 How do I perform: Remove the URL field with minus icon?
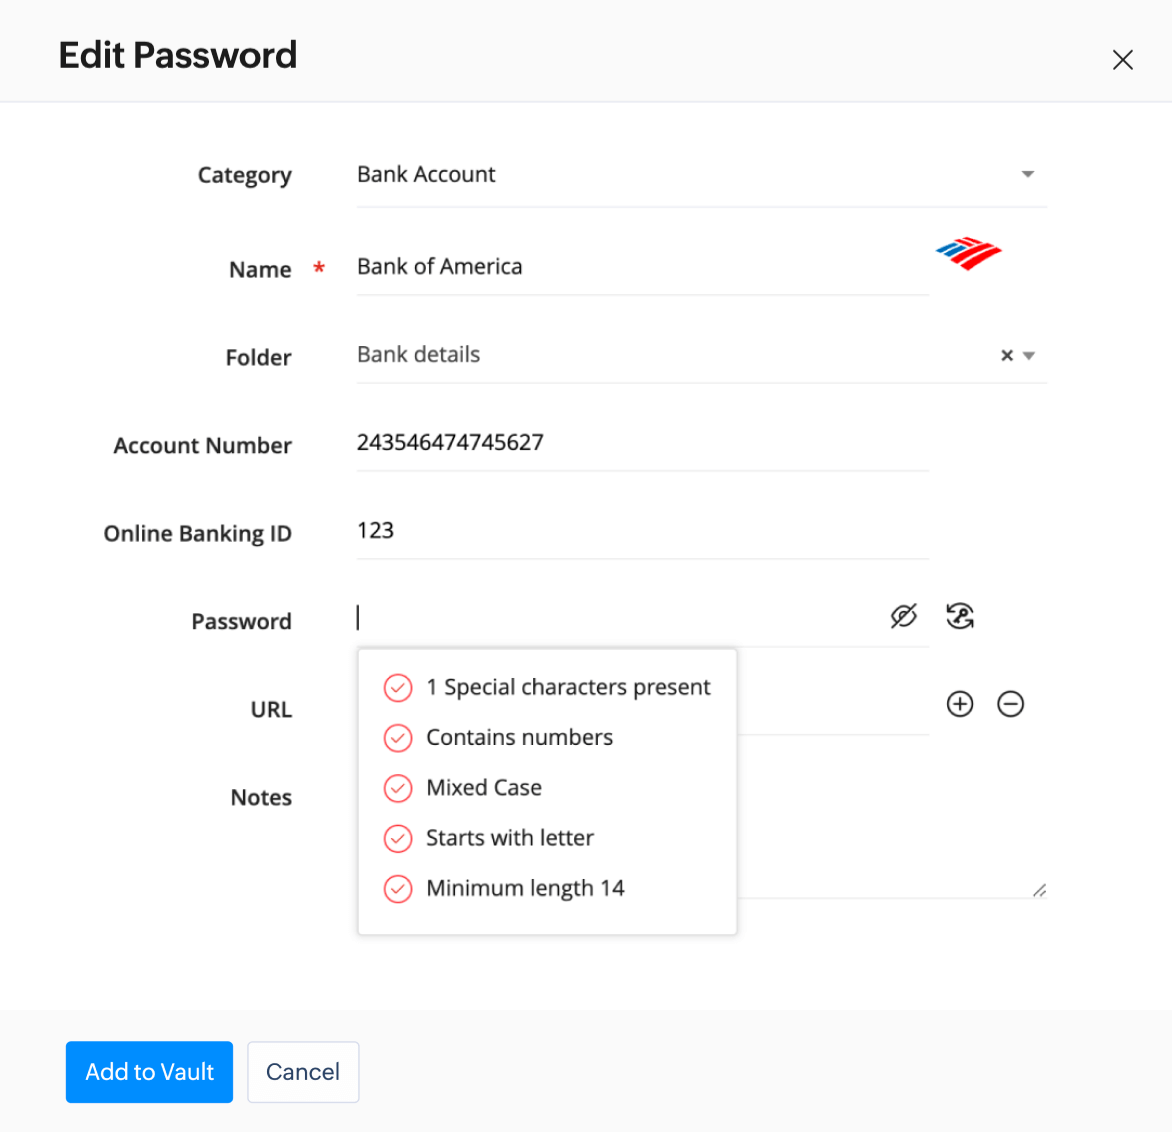[x=1010, y=704]
